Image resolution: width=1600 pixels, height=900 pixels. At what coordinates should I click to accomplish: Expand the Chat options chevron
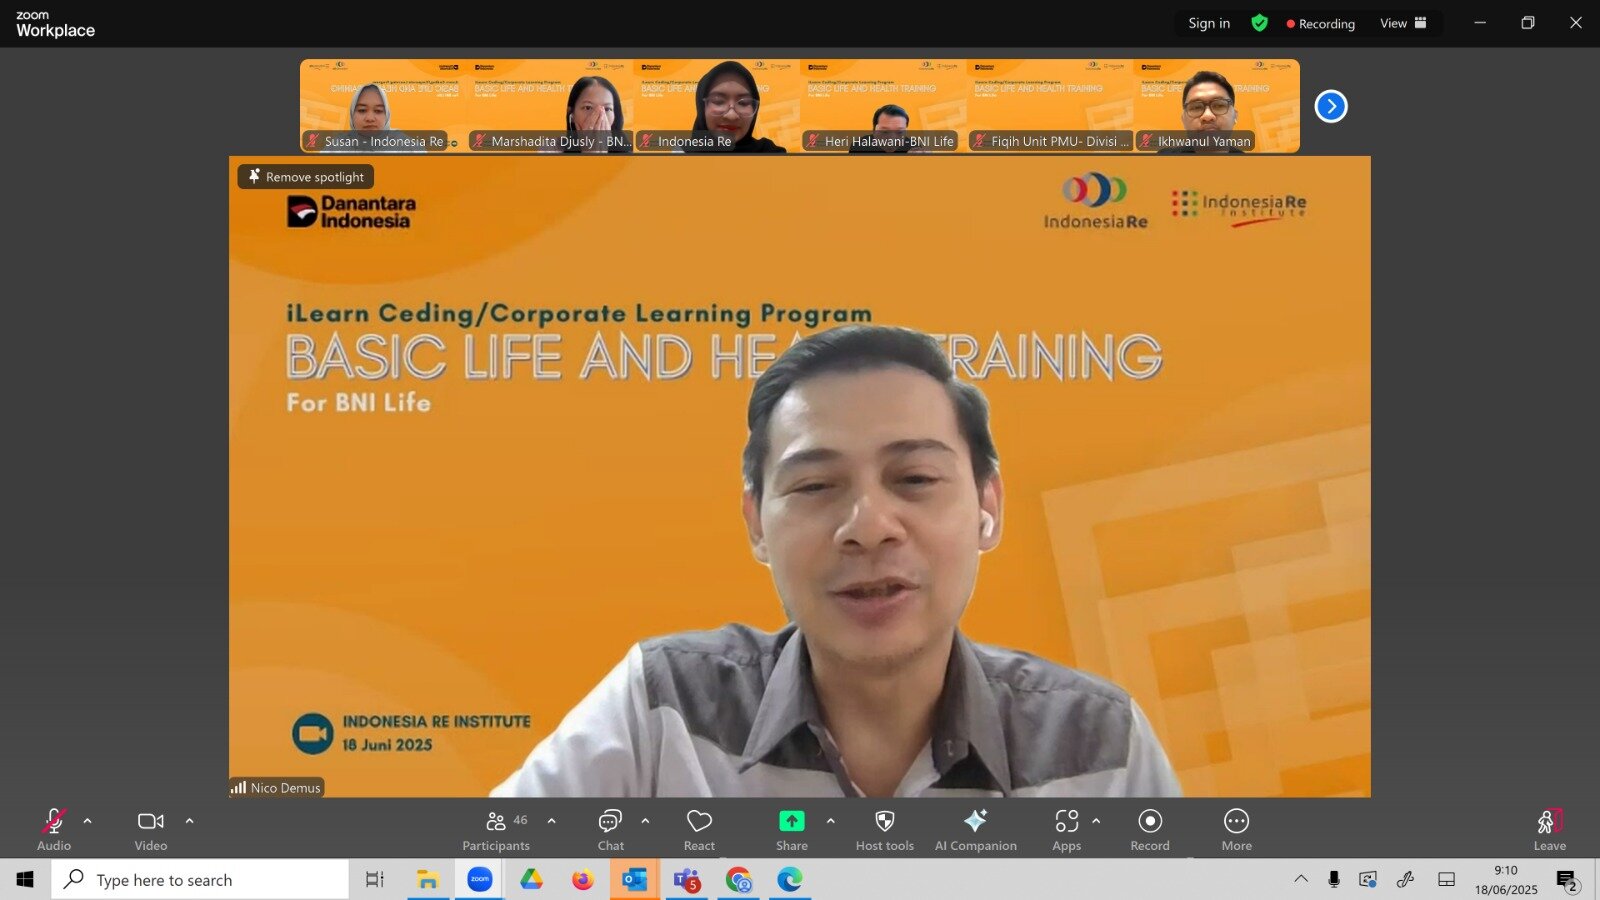(x=645, y=821)
